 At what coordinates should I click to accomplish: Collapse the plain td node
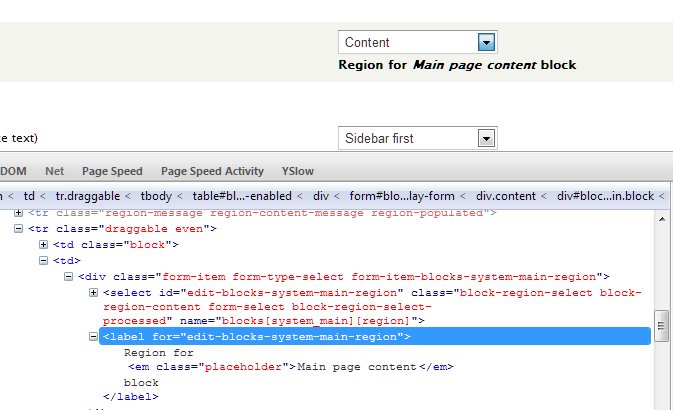[x=43, y=261]
